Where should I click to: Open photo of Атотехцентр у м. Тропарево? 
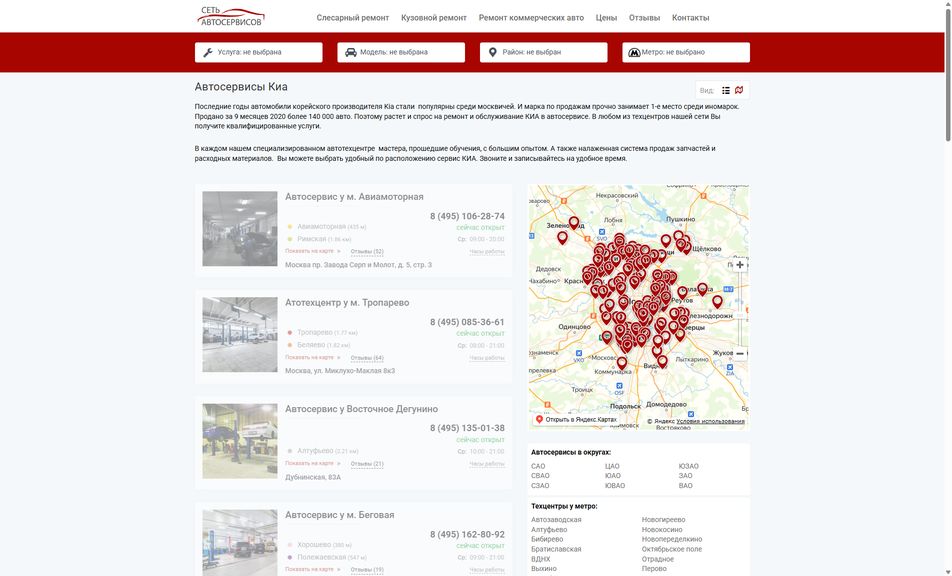(x=240, y=334)
